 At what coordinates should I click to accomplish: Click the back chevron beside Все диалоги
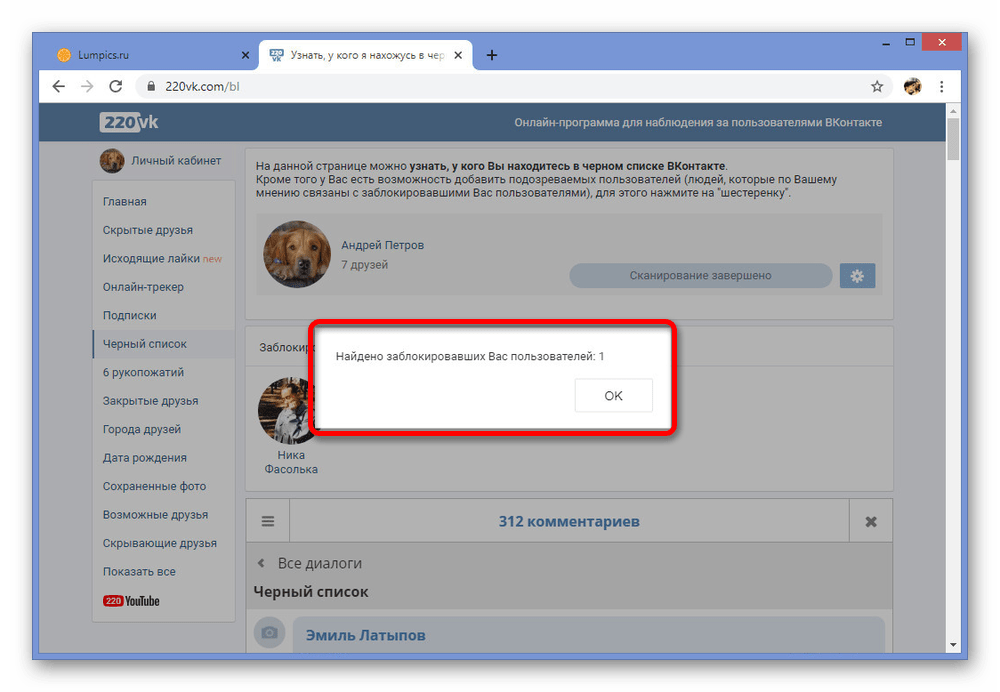click(x=261, y=563)
